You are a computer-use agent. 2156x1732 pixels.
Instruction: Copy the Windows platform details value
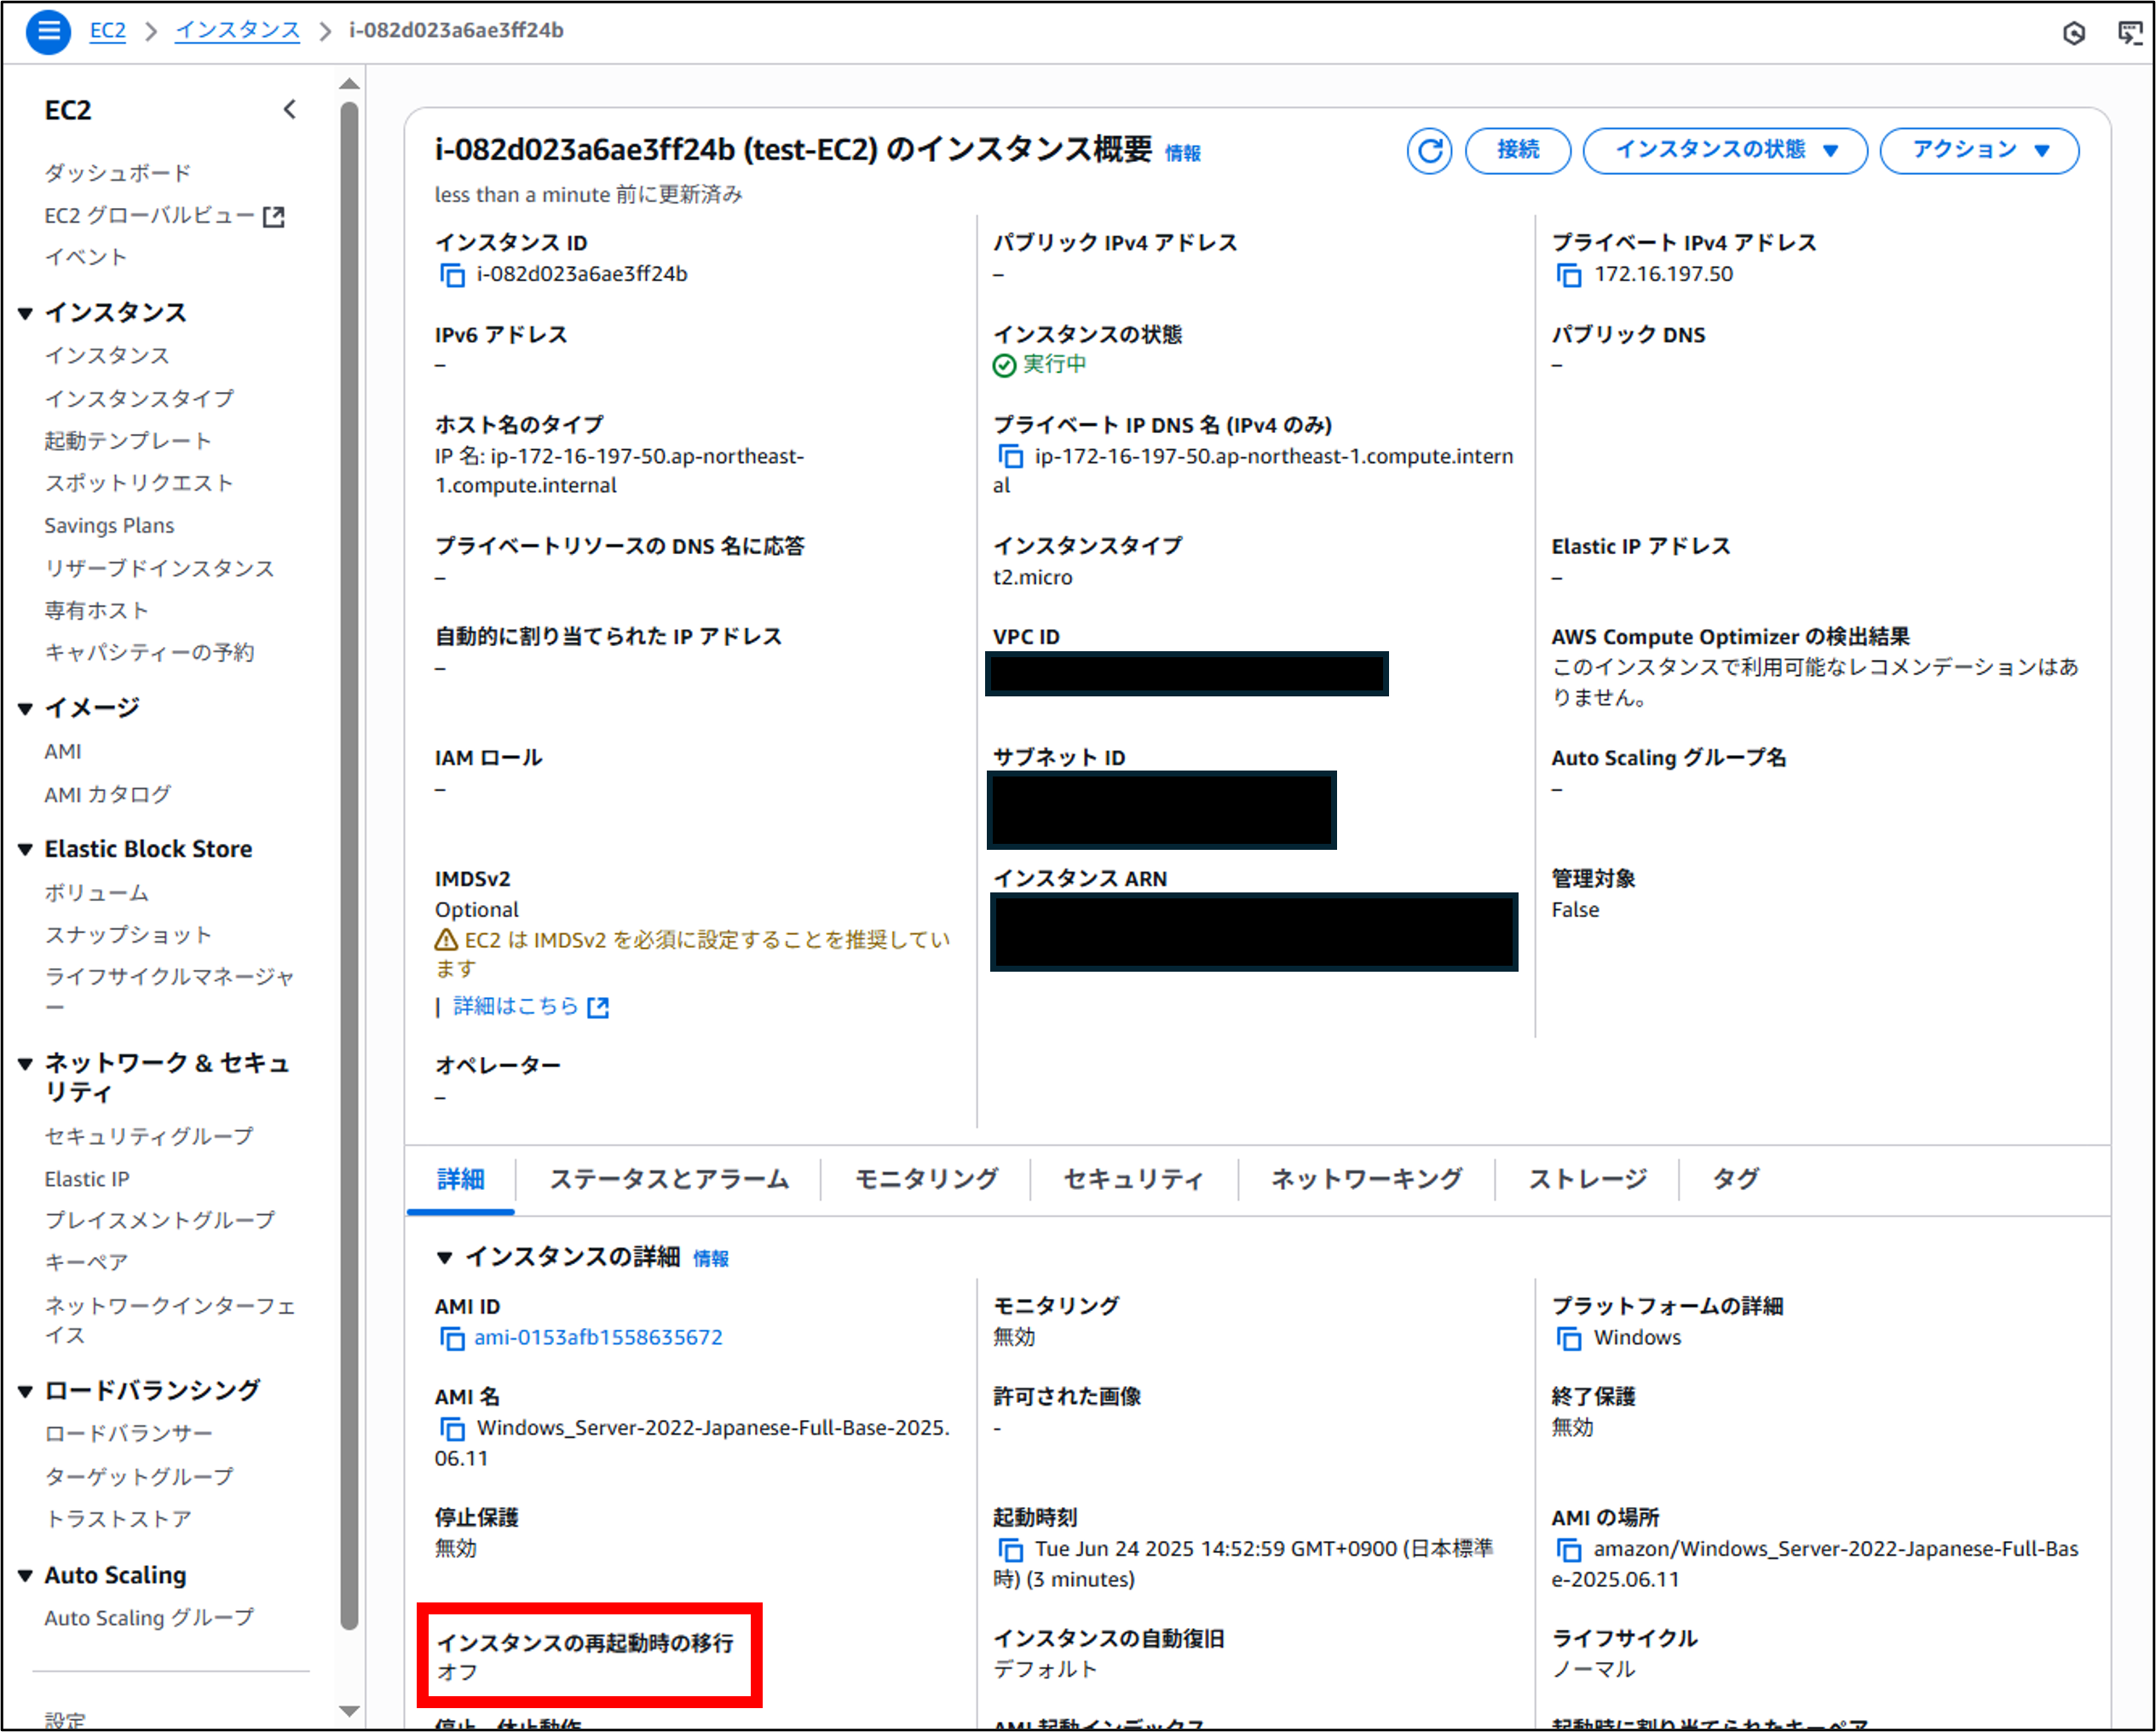(1569, 1338)
